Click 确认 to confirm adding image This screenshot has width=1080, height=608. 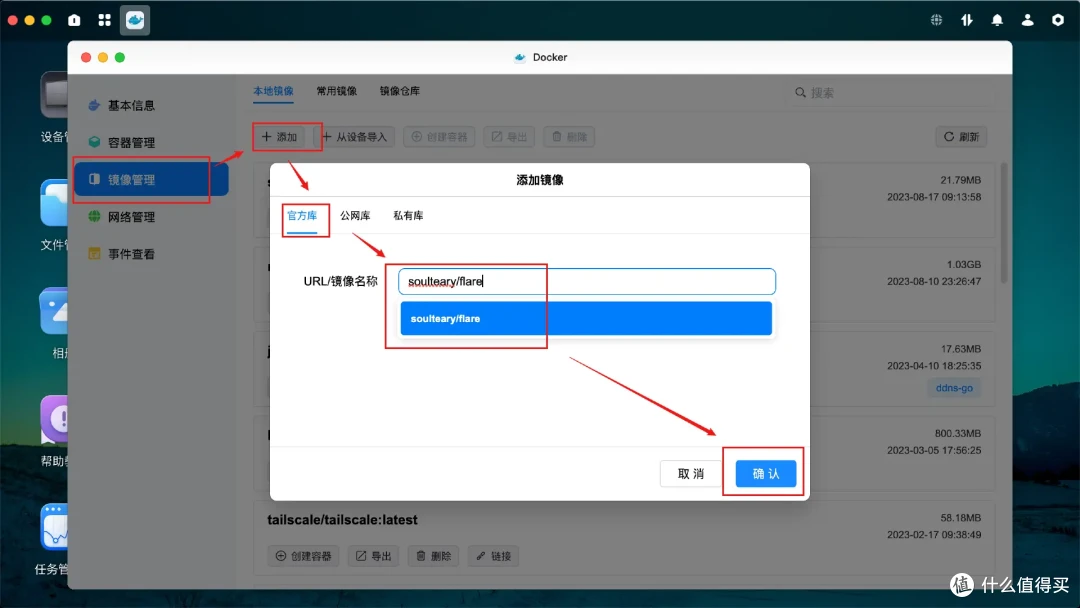(766, 473)
